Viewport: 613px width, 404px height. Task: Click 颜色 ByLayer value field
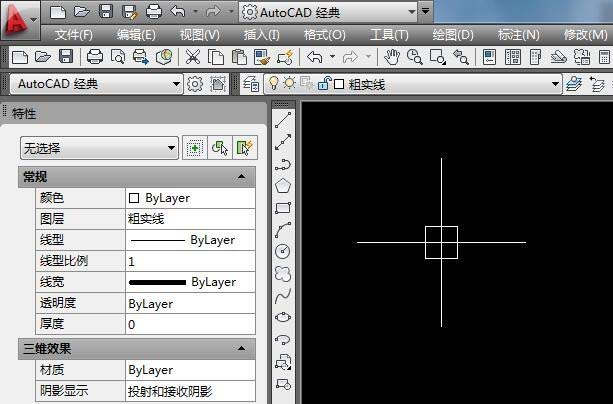pyautogui.click(x=190, y=198)
